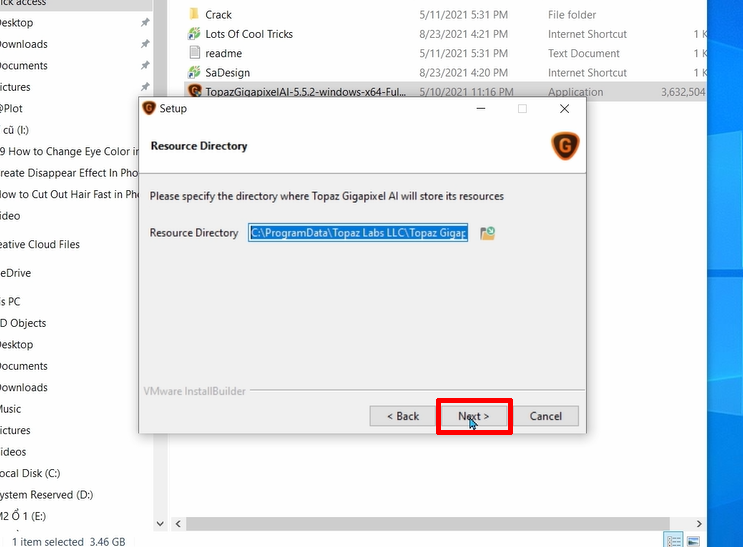Open Desktop in Quick access sidebar
The height and width of the screenshot is (547, 743).
pos(17,23)
